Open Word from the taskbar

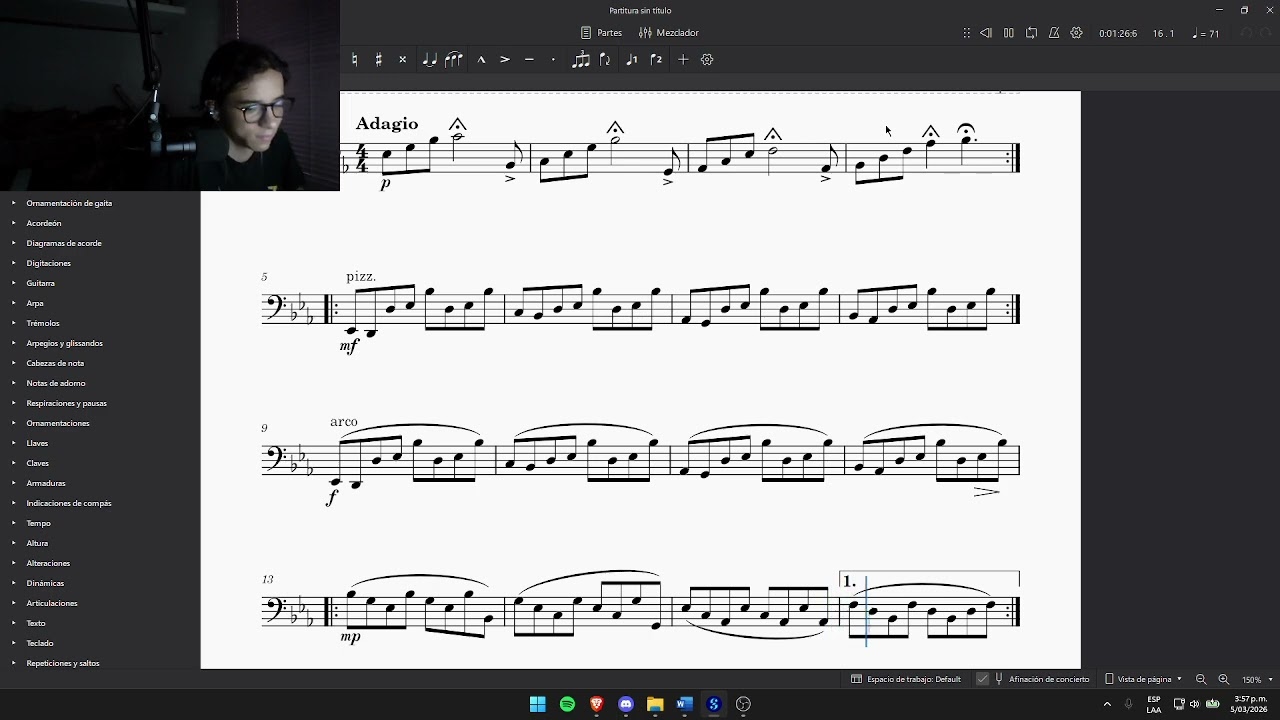tap(684, 704)
